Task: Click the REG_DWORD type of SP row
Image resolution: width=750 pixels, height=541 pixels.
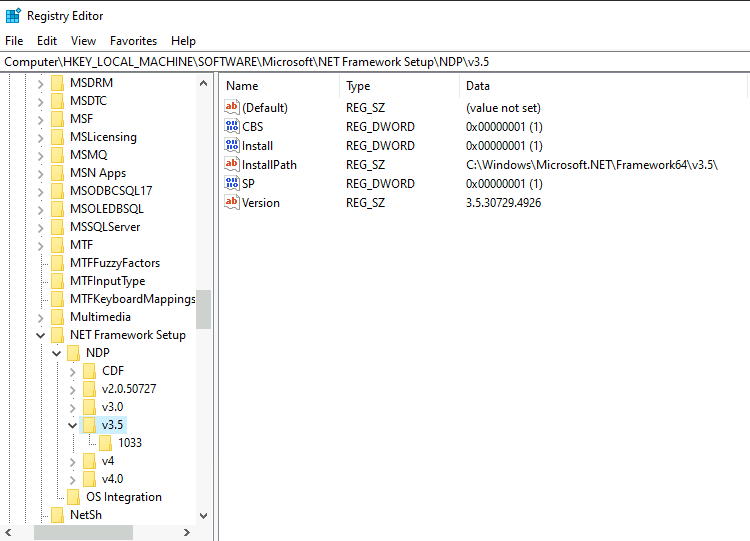Action: 380,184
